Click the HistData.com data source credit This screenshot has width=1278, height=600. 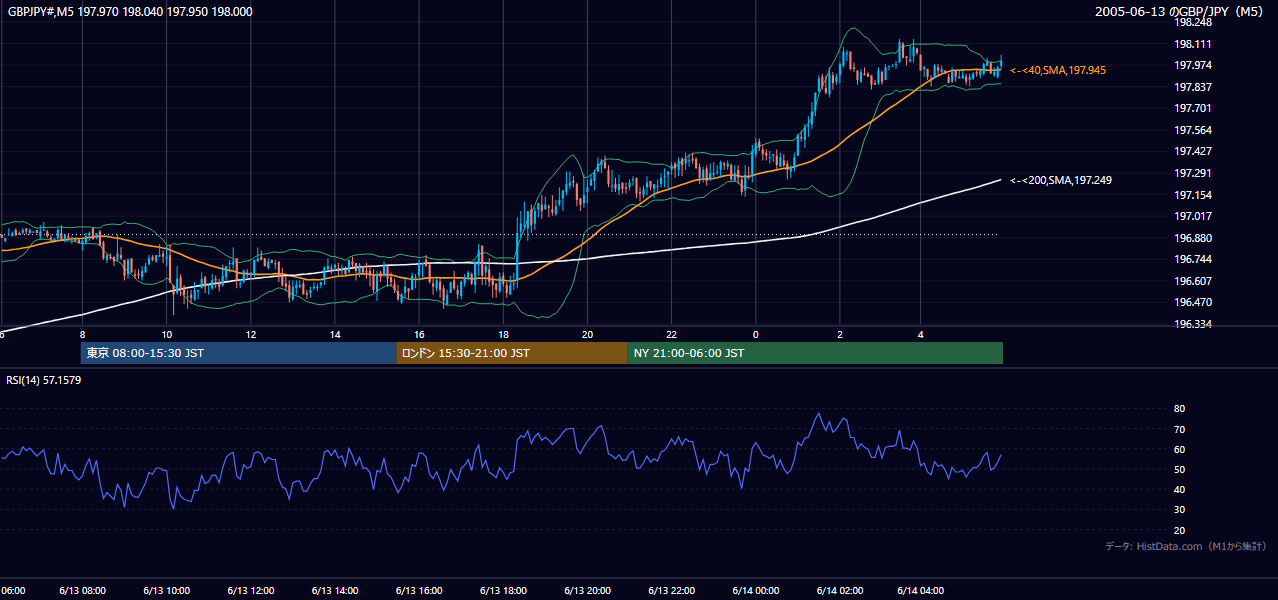pyautogui.click(x=1186, y=546)
